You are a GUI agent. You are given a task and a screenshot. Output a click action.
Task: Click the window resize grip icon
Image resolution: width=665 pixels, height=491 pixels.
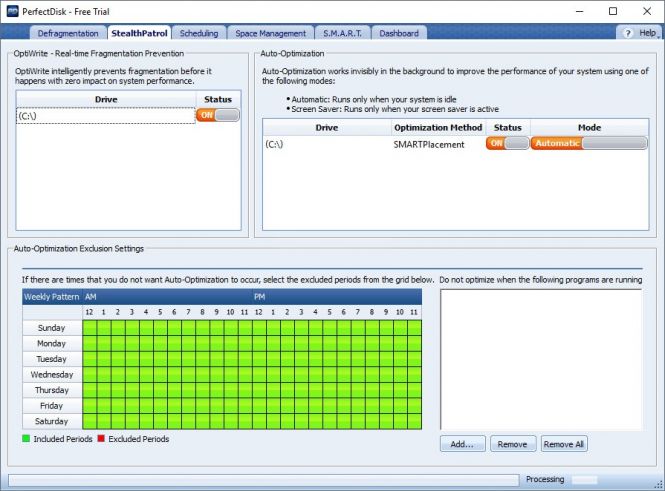click(659, 484)
